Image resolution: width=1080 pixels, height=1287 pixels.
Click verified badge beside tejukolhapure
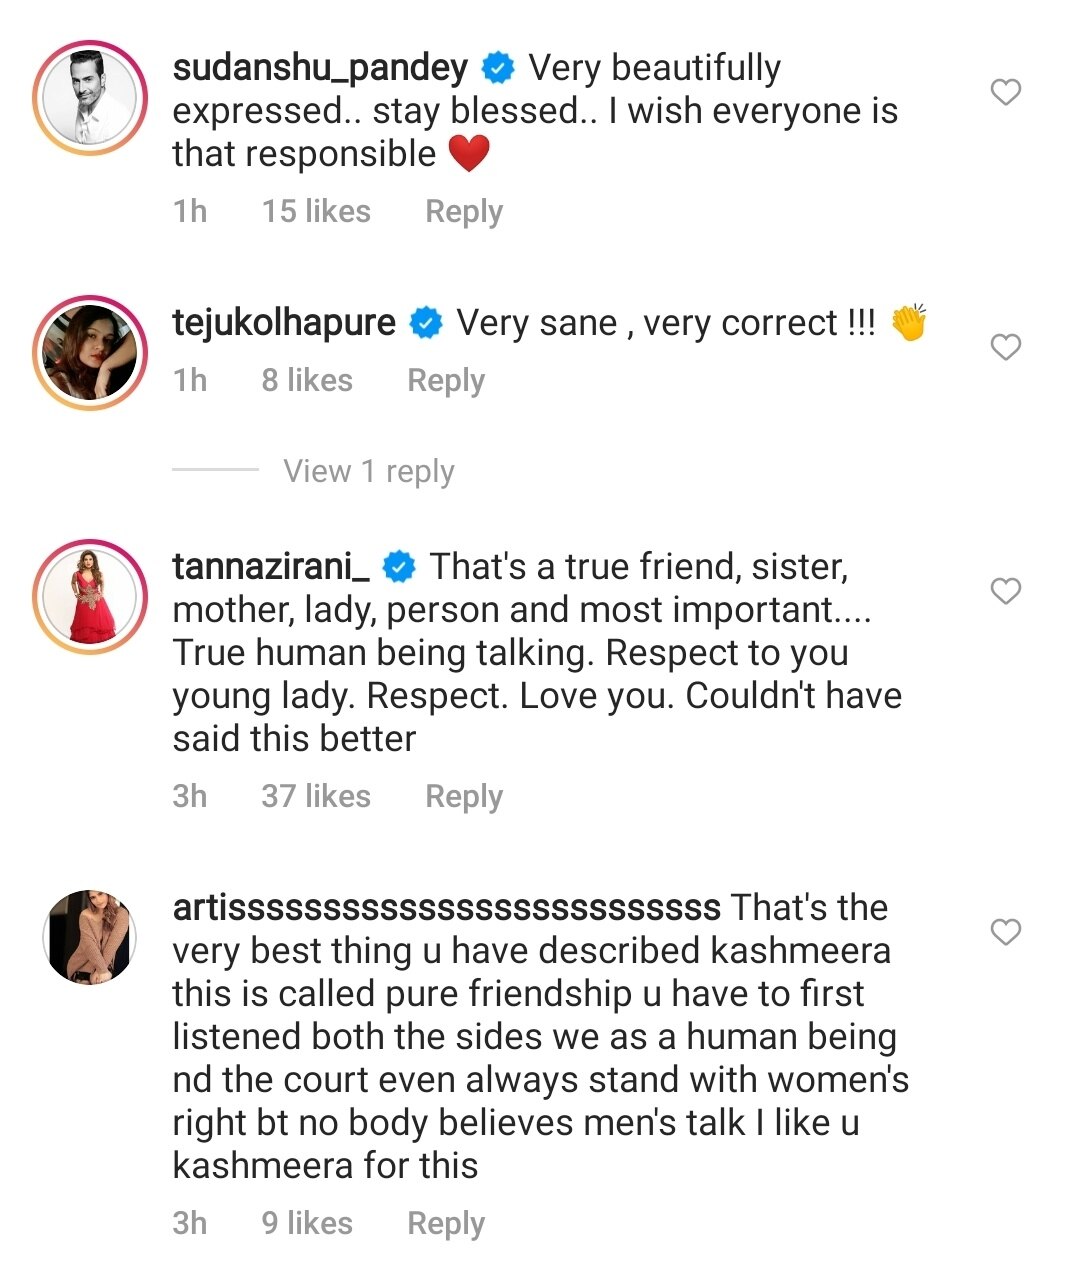click(427, 323)
